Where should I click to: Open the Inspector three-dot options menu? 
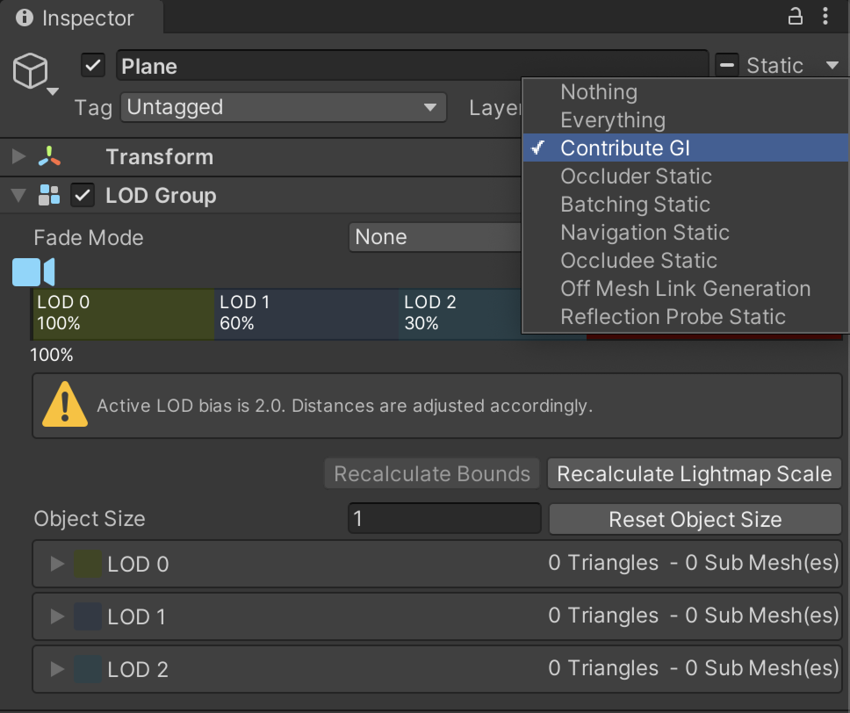coord(825,17)
